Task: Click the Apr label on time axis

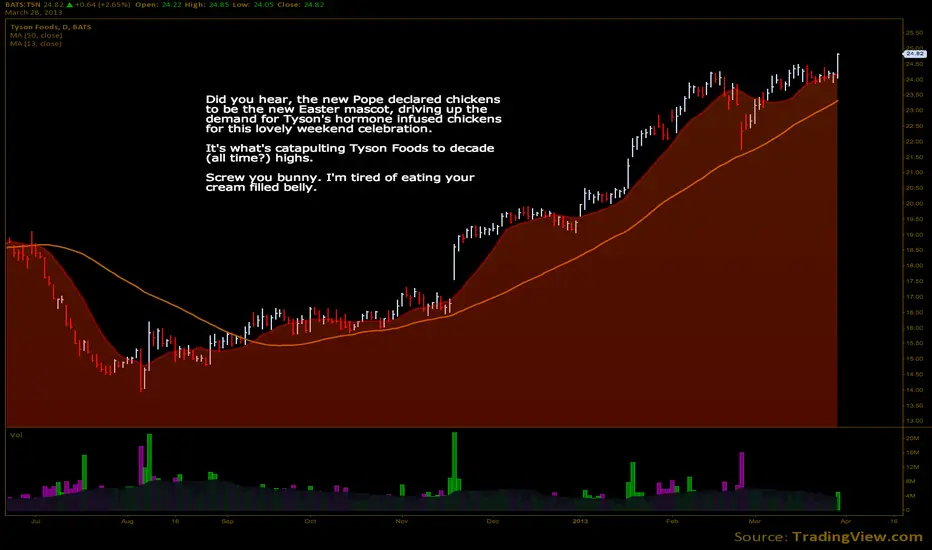Action: 846,521
